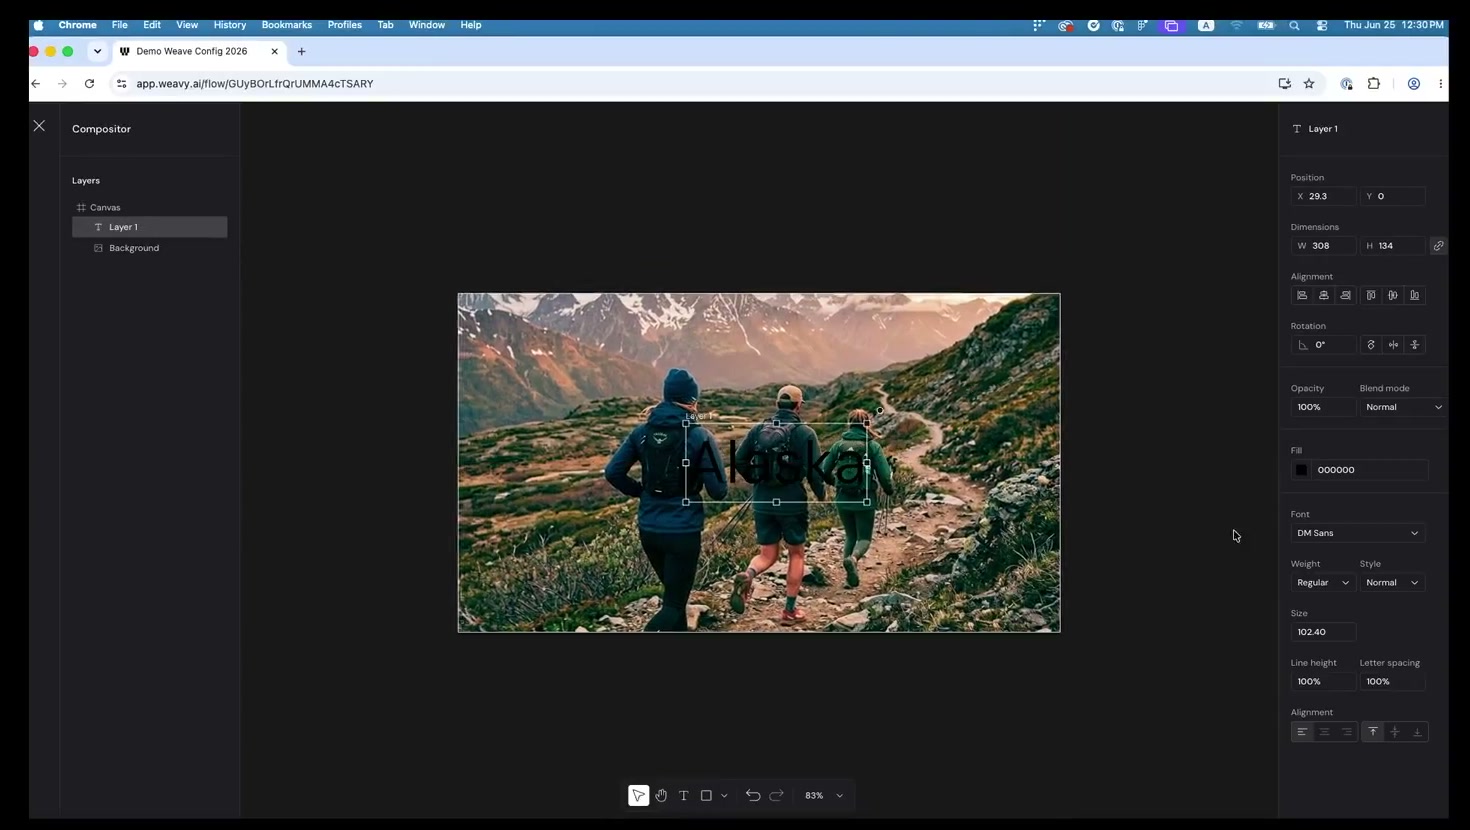Rotate layer 90 degrees icon
Image resolution: width=1470 pixels, height=830 pixels.
point(1371,345)
